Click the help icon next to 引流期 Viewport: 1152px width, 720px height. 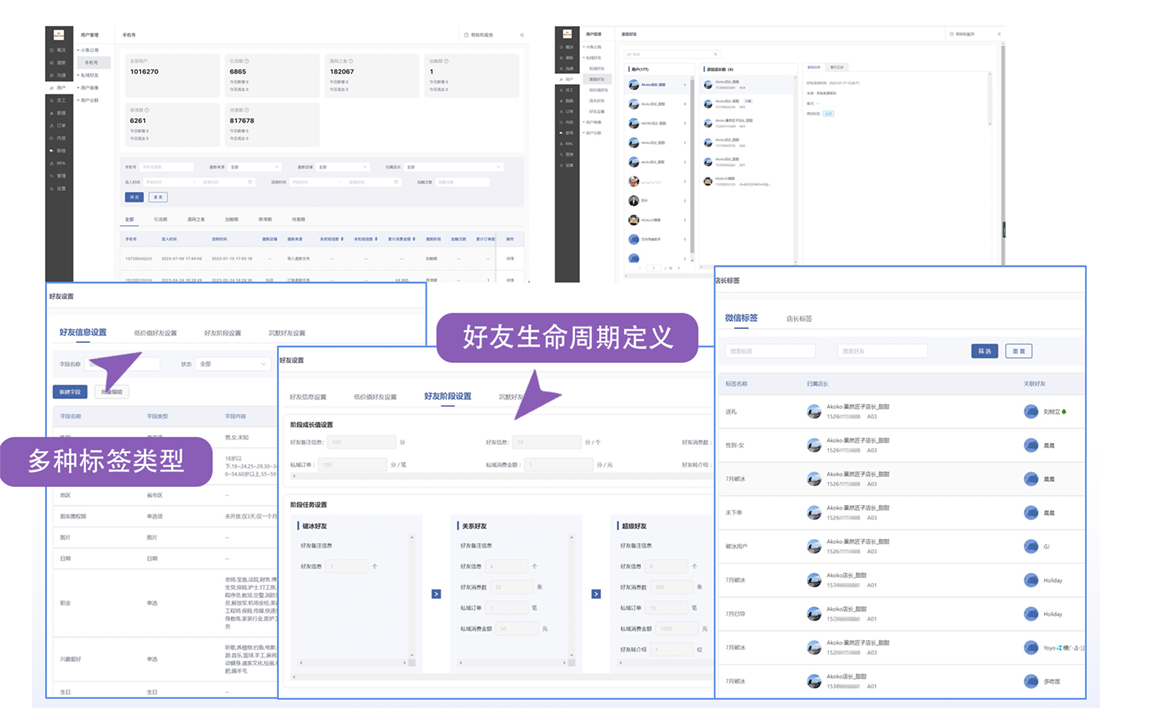(248, 61)
